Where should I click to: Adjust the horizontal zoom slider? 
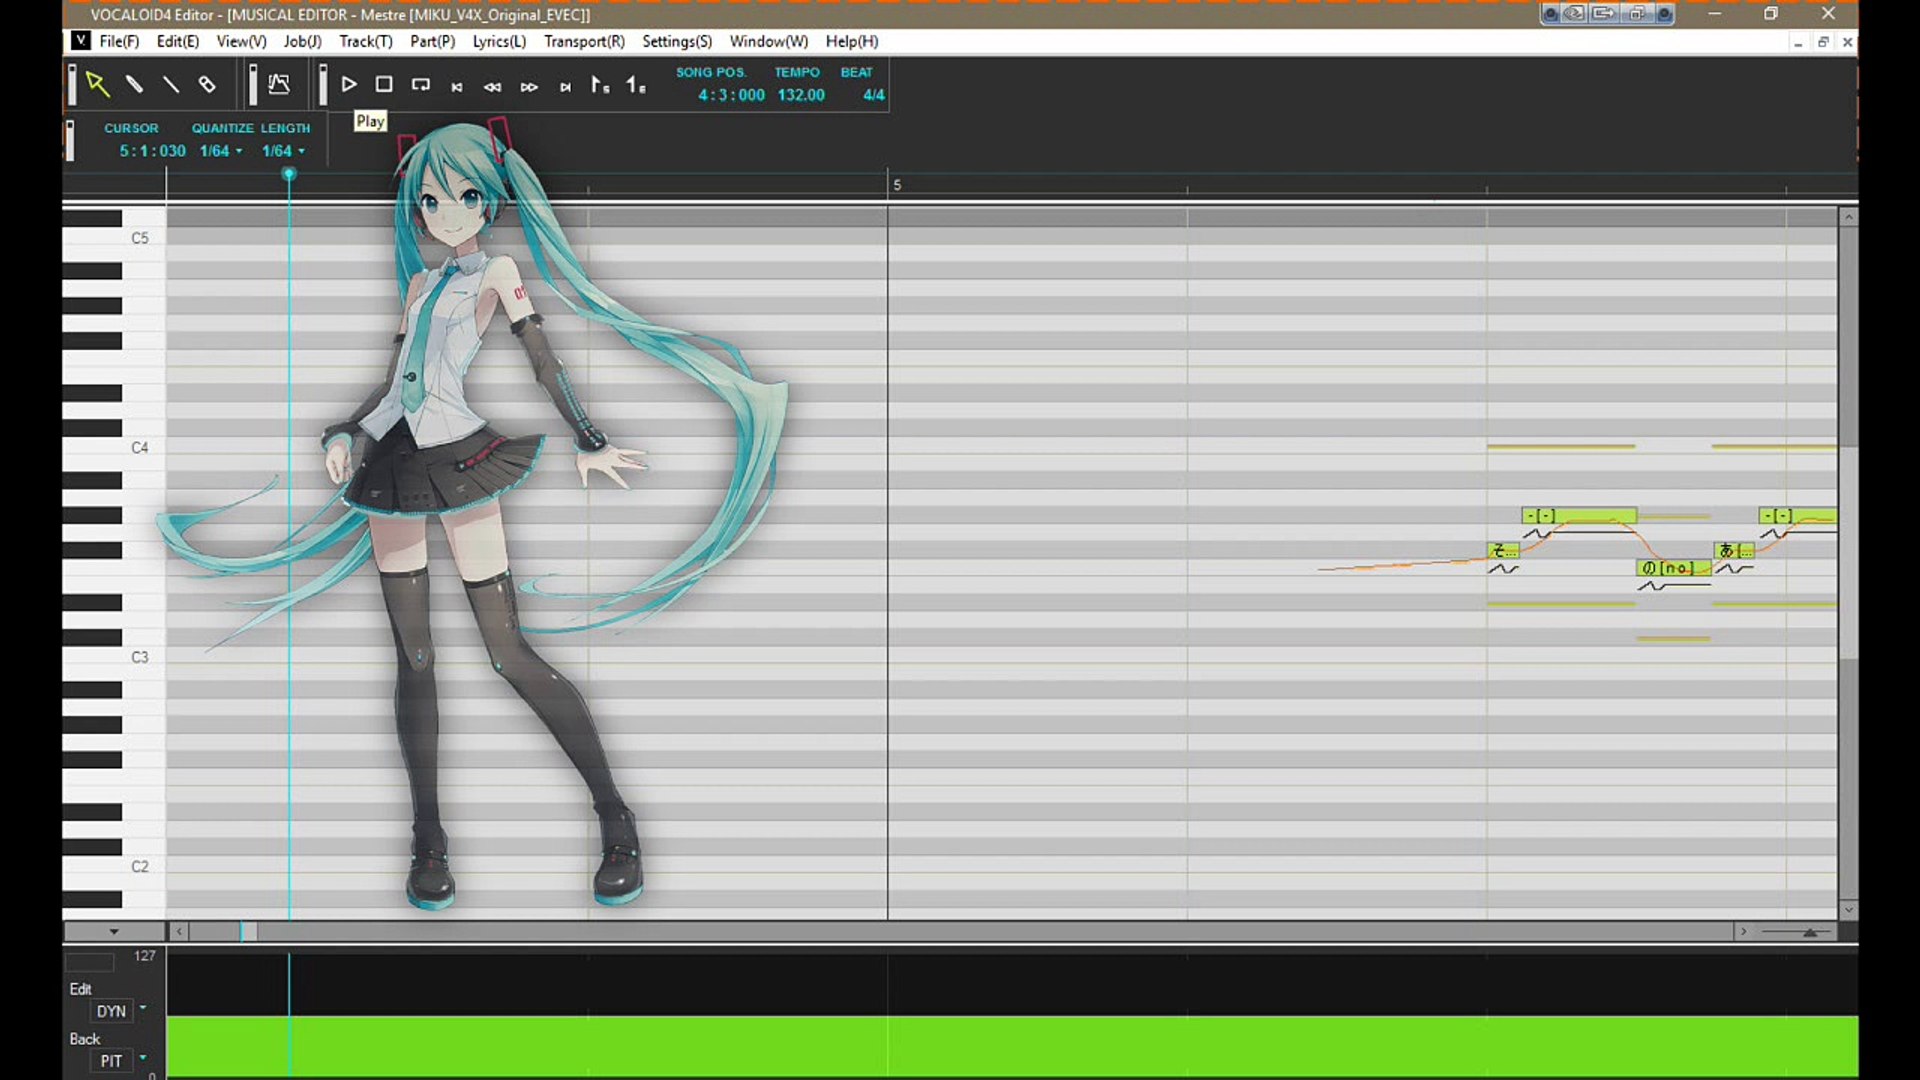coord(1809,932)
